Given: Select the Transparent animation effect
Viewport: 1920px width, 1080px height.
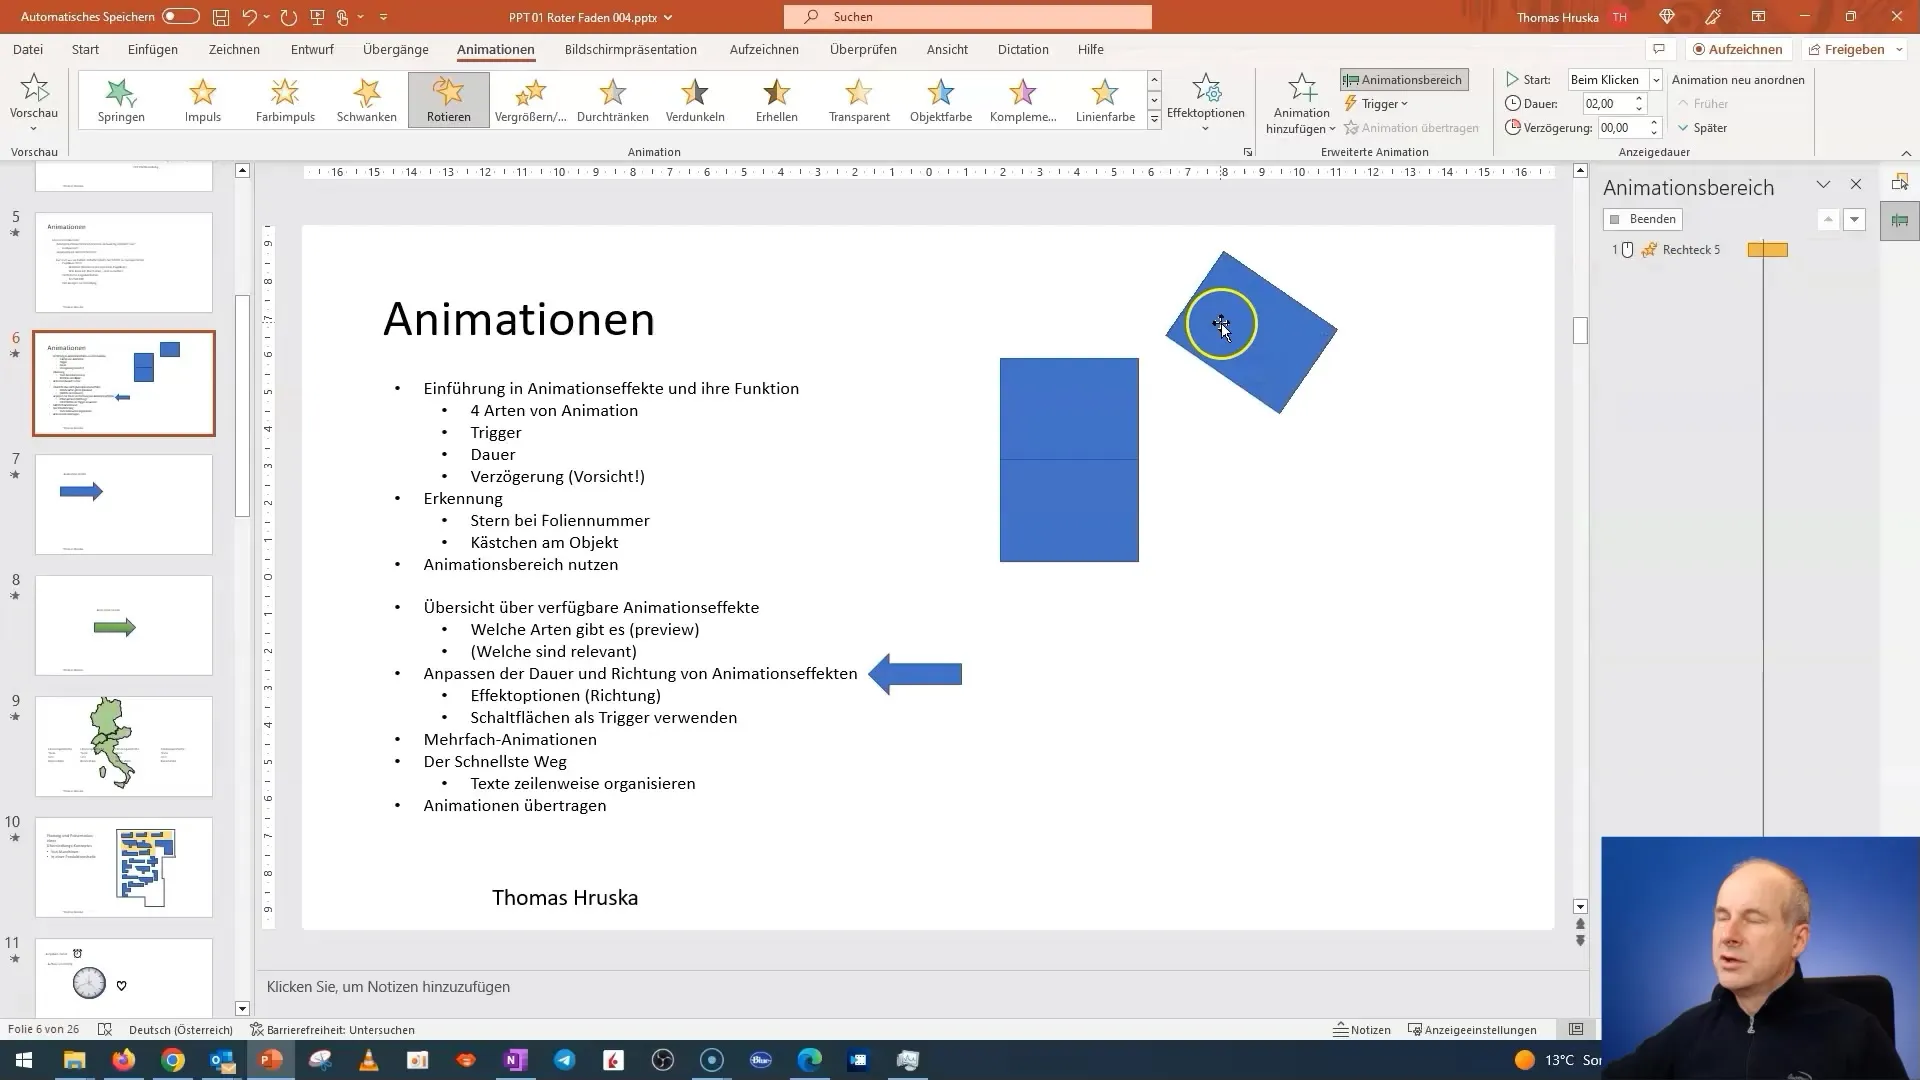Looking at the screenshot, I should click(858, 99).
